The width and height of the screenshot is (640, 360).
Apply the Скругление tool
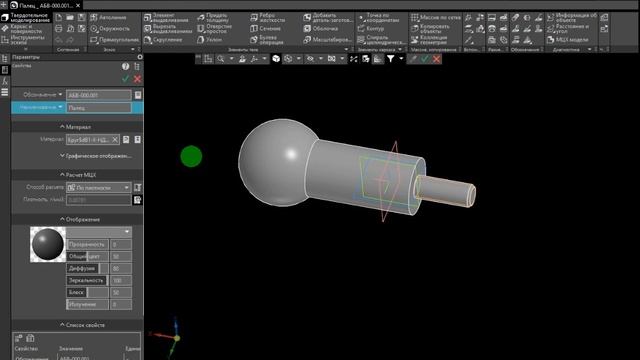(x=163, y=40)
